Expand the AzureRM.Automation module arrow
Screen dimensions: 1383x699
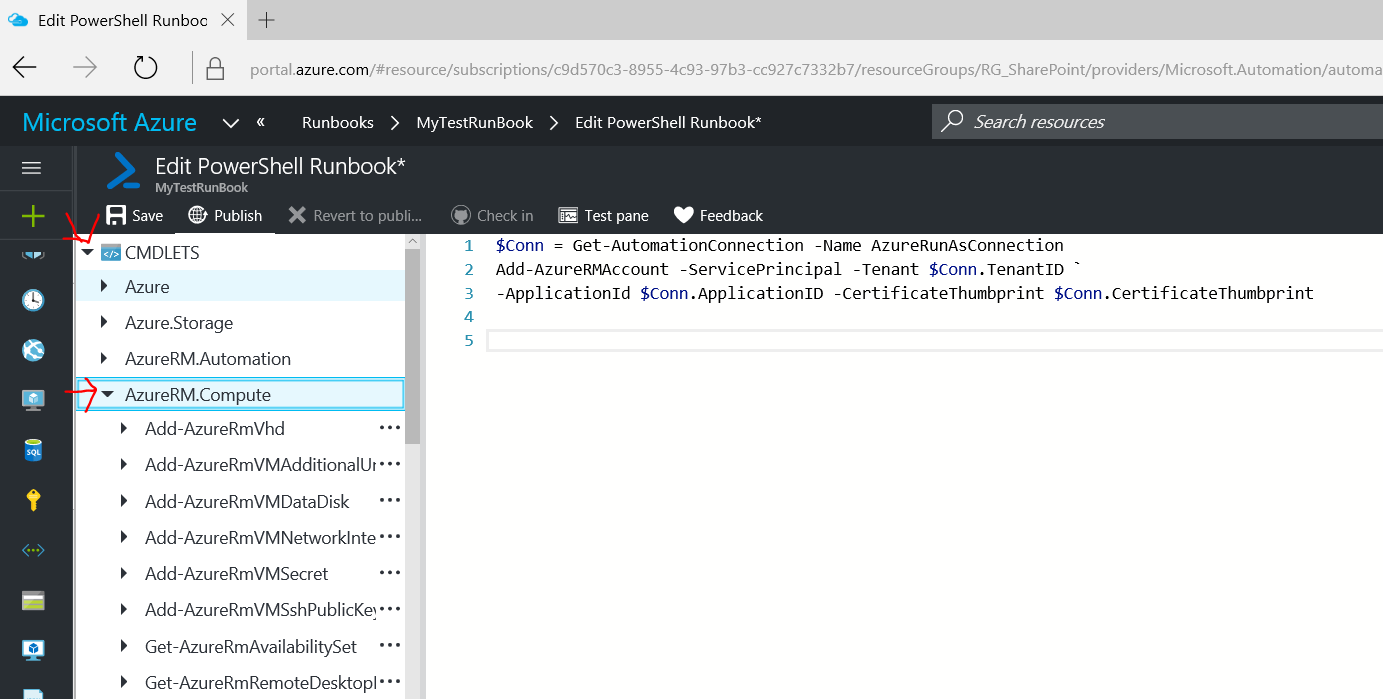tap(104, 359)
